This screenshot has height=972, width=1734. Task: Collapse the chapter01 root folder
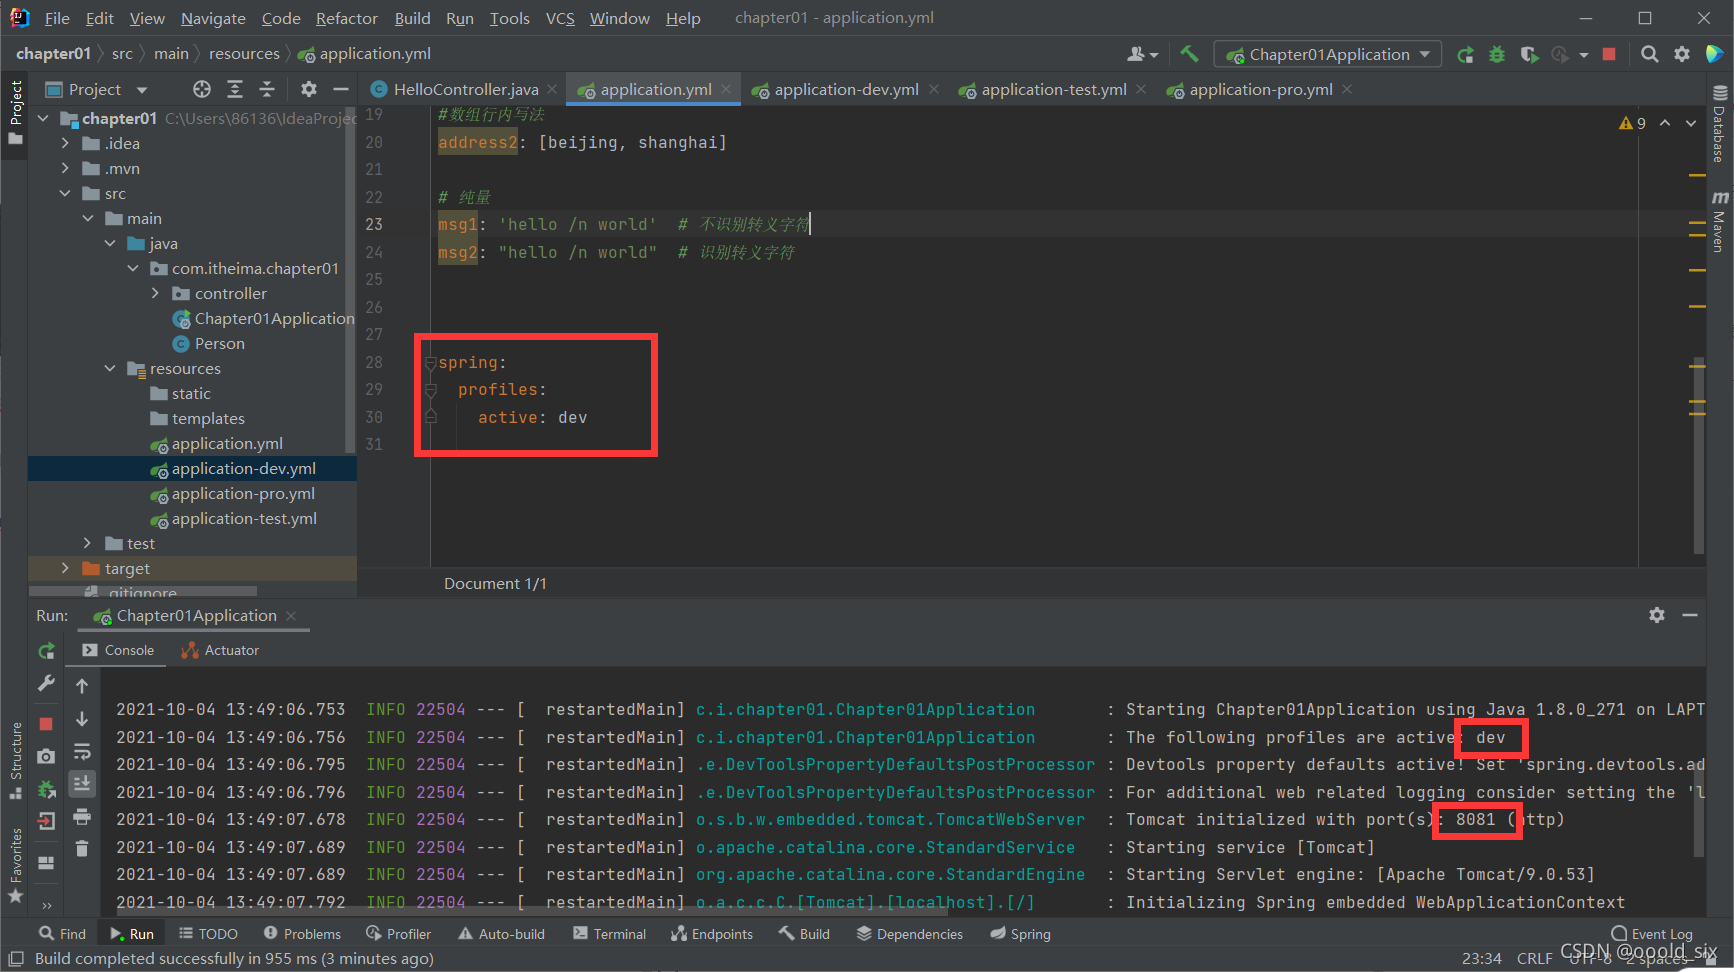click(43, 118)
